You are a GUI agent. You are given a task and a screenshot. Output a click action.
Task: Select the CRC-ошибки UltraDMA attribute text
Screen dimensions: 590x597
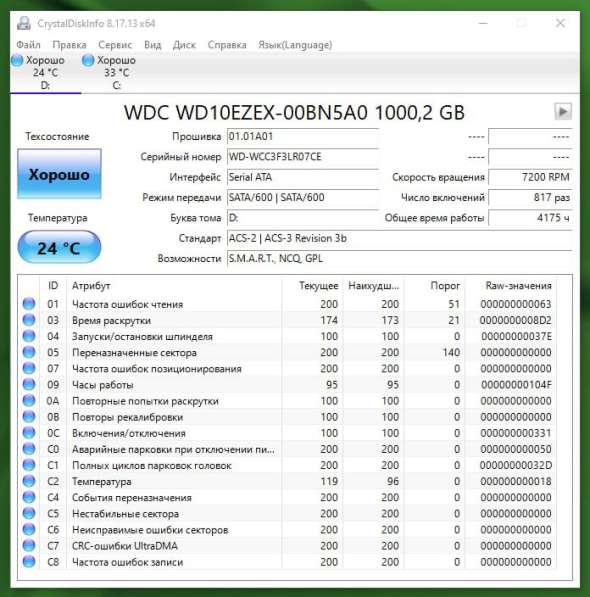pyautogui.click(x=125, y=546)
